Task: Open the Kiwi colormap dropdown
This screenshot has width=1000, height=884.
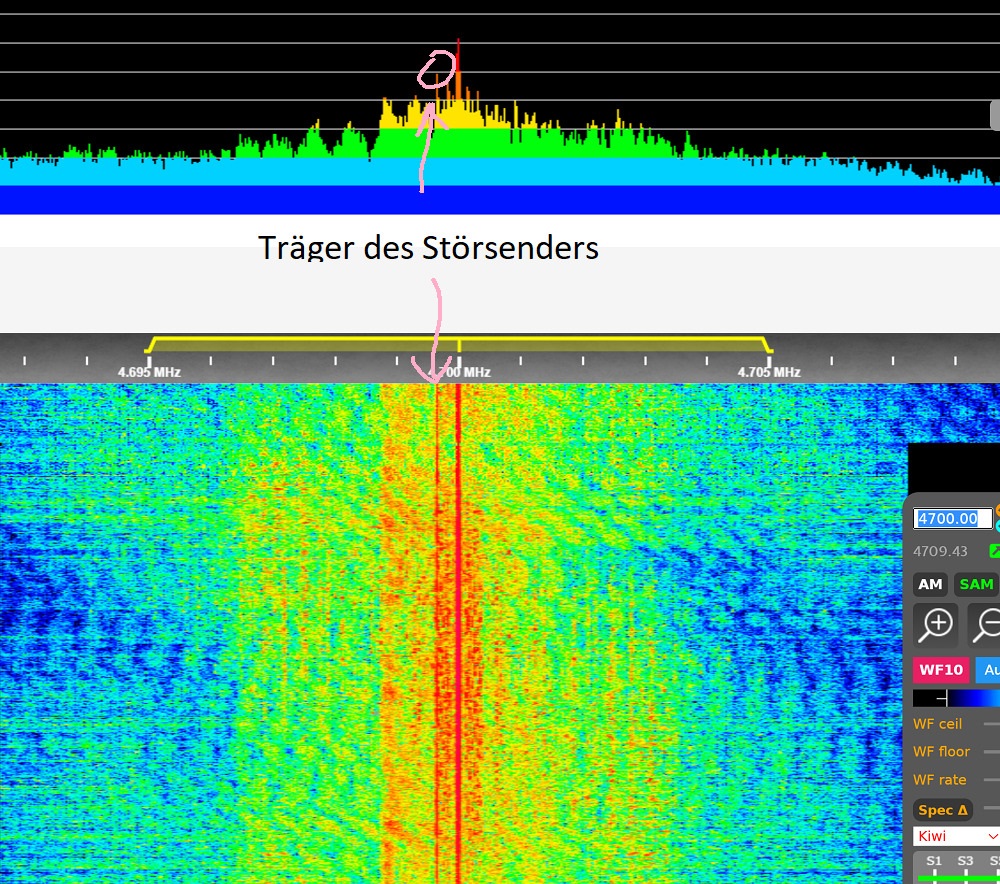Action: (957, 836)
